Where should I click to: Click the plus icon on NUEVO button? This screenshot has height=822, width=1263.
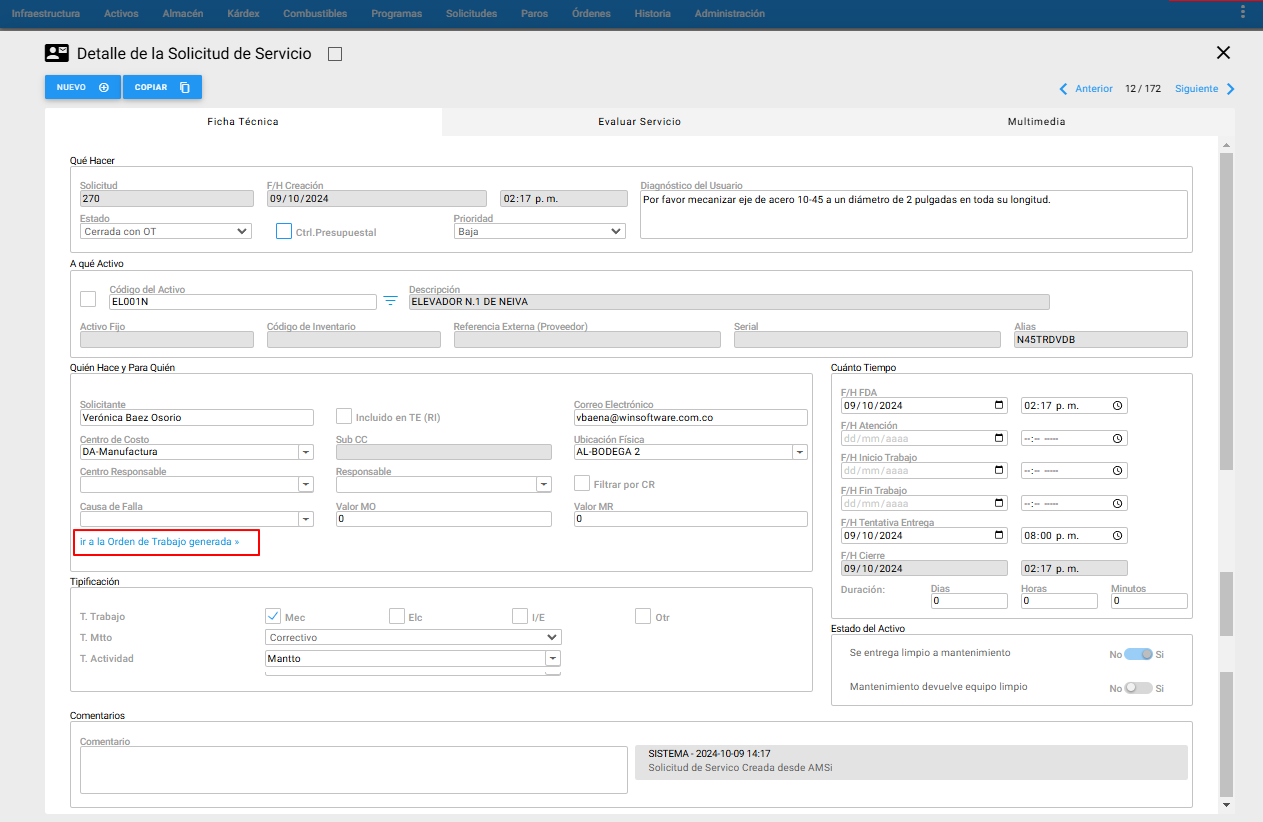pos(104,87)
